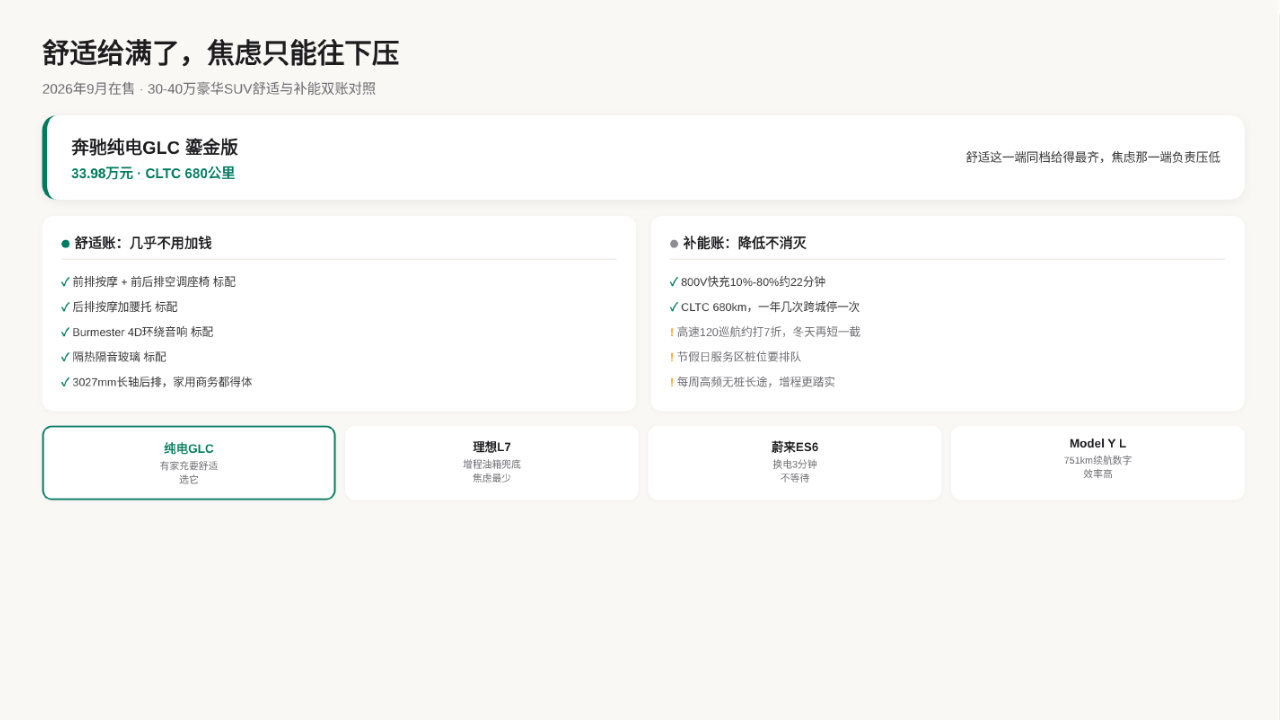
Task: Click the text 高速120巡航约打7折，冬天再短一截
Action: click(768, 332)
